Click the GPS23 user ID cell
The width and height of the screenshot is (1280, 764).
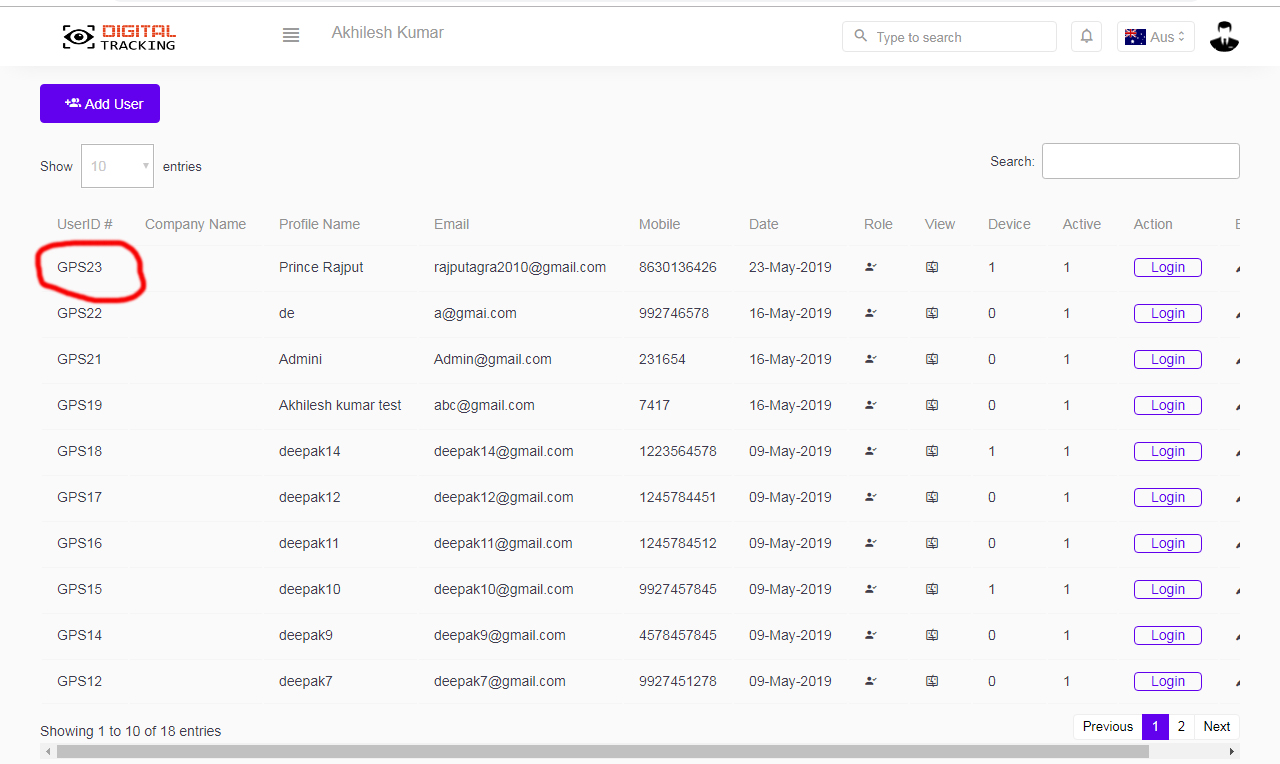point(80,267)
